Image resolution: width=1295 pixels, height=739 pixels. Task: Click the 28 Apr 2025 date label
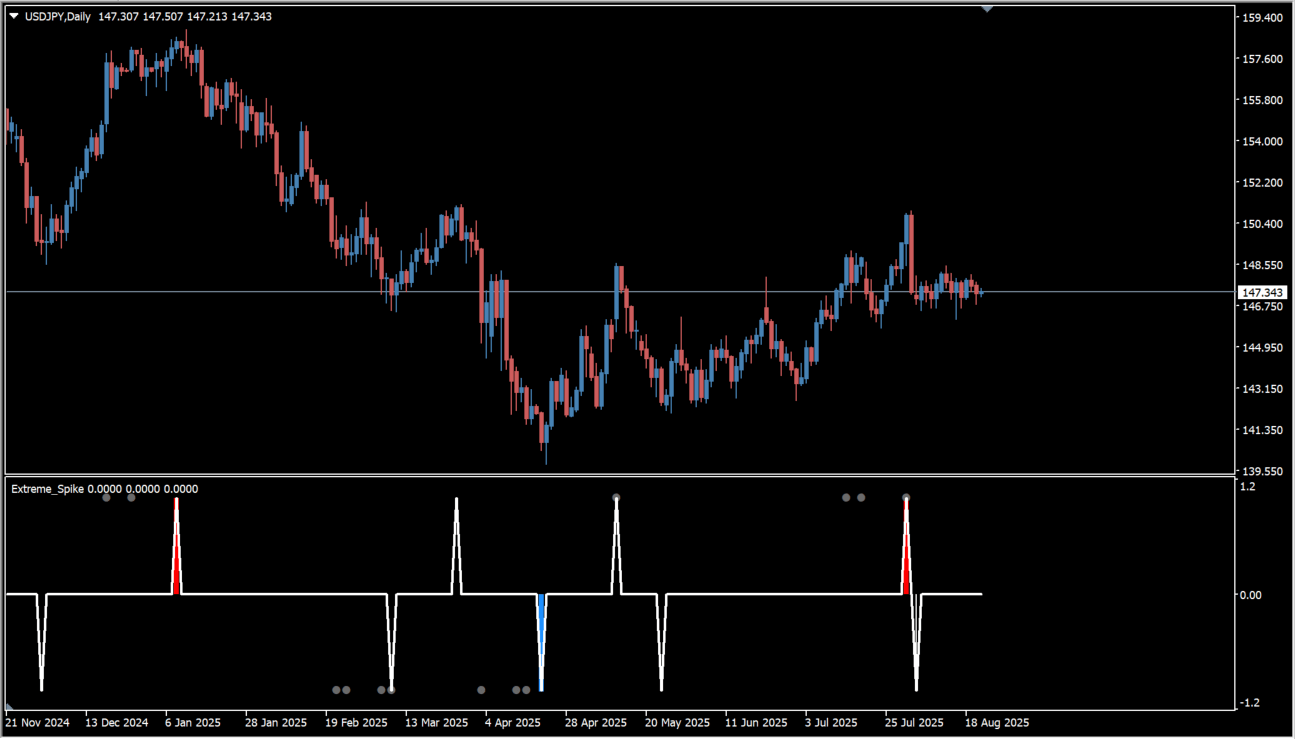click(x=596, y=722)
